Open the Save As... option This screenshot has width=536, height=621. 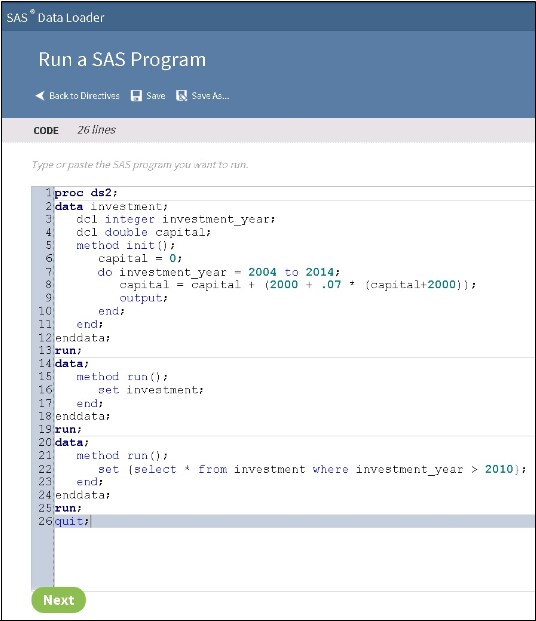(210, 95)
